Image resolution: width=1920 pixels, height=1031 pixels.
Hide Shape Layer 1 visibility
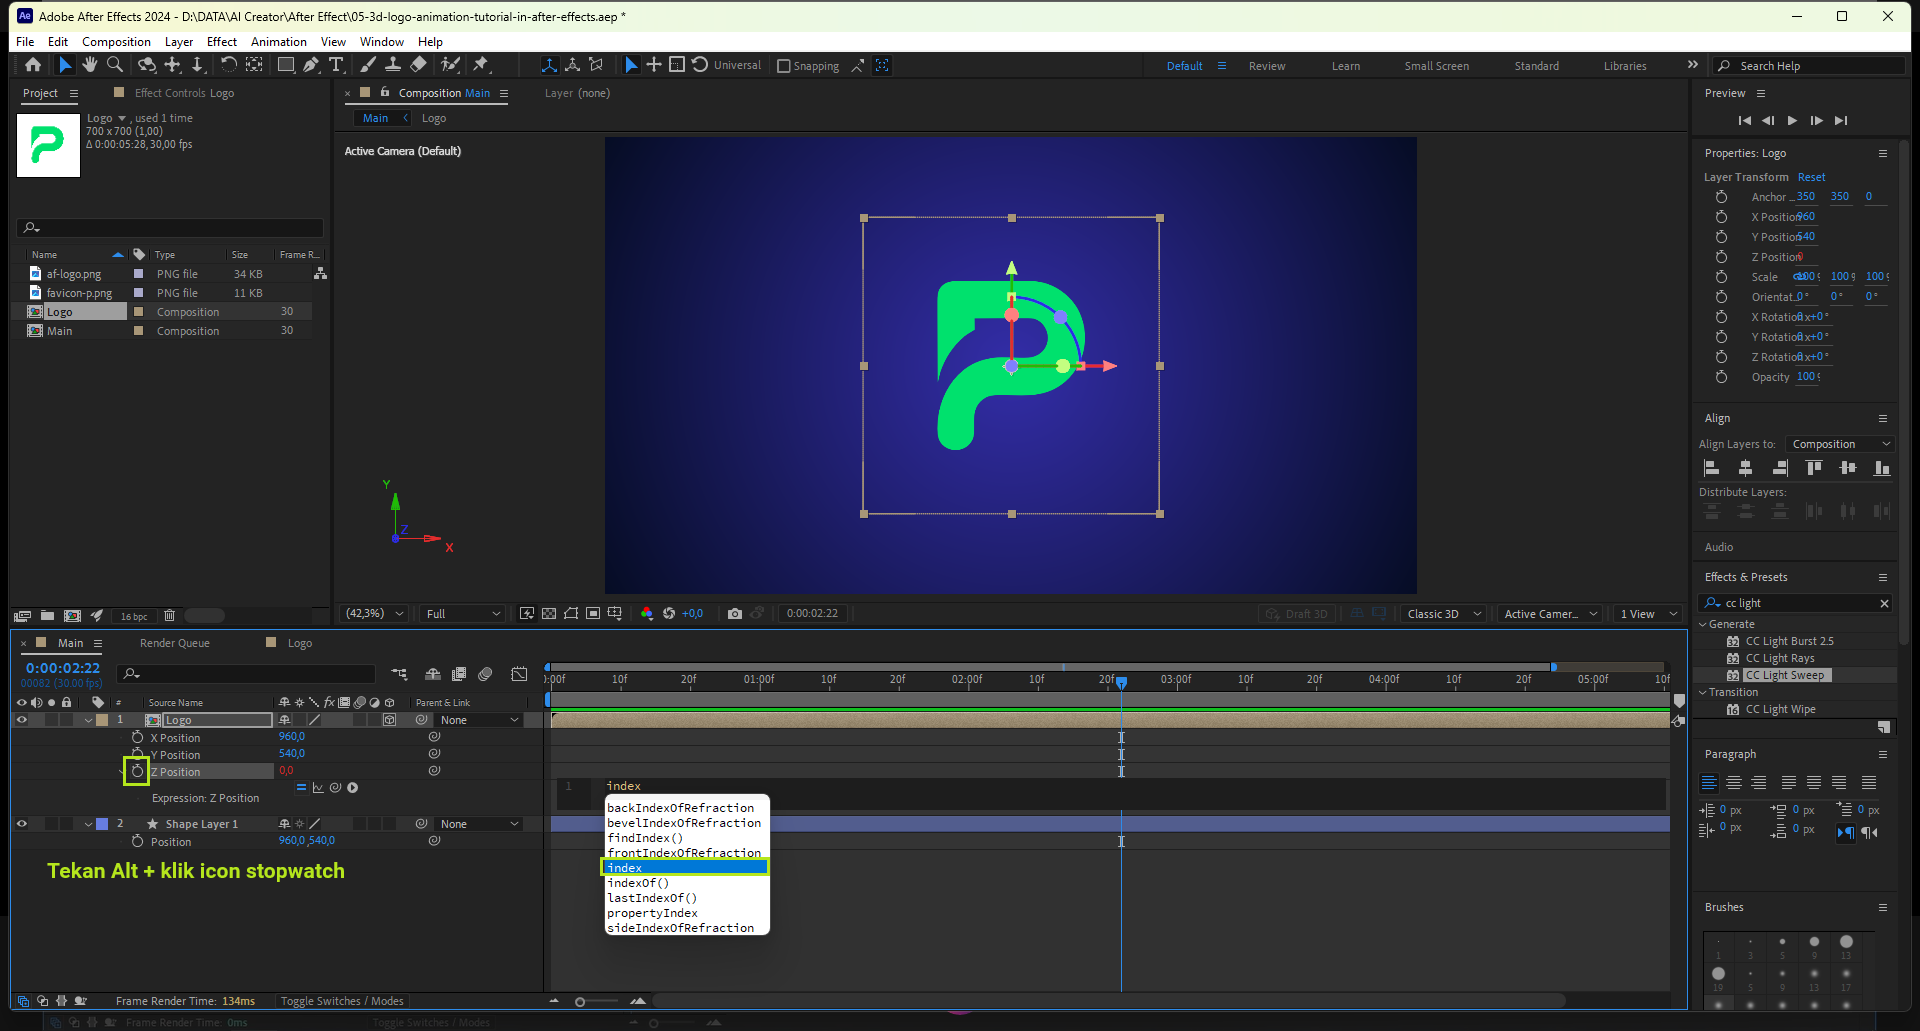[21, 824]
